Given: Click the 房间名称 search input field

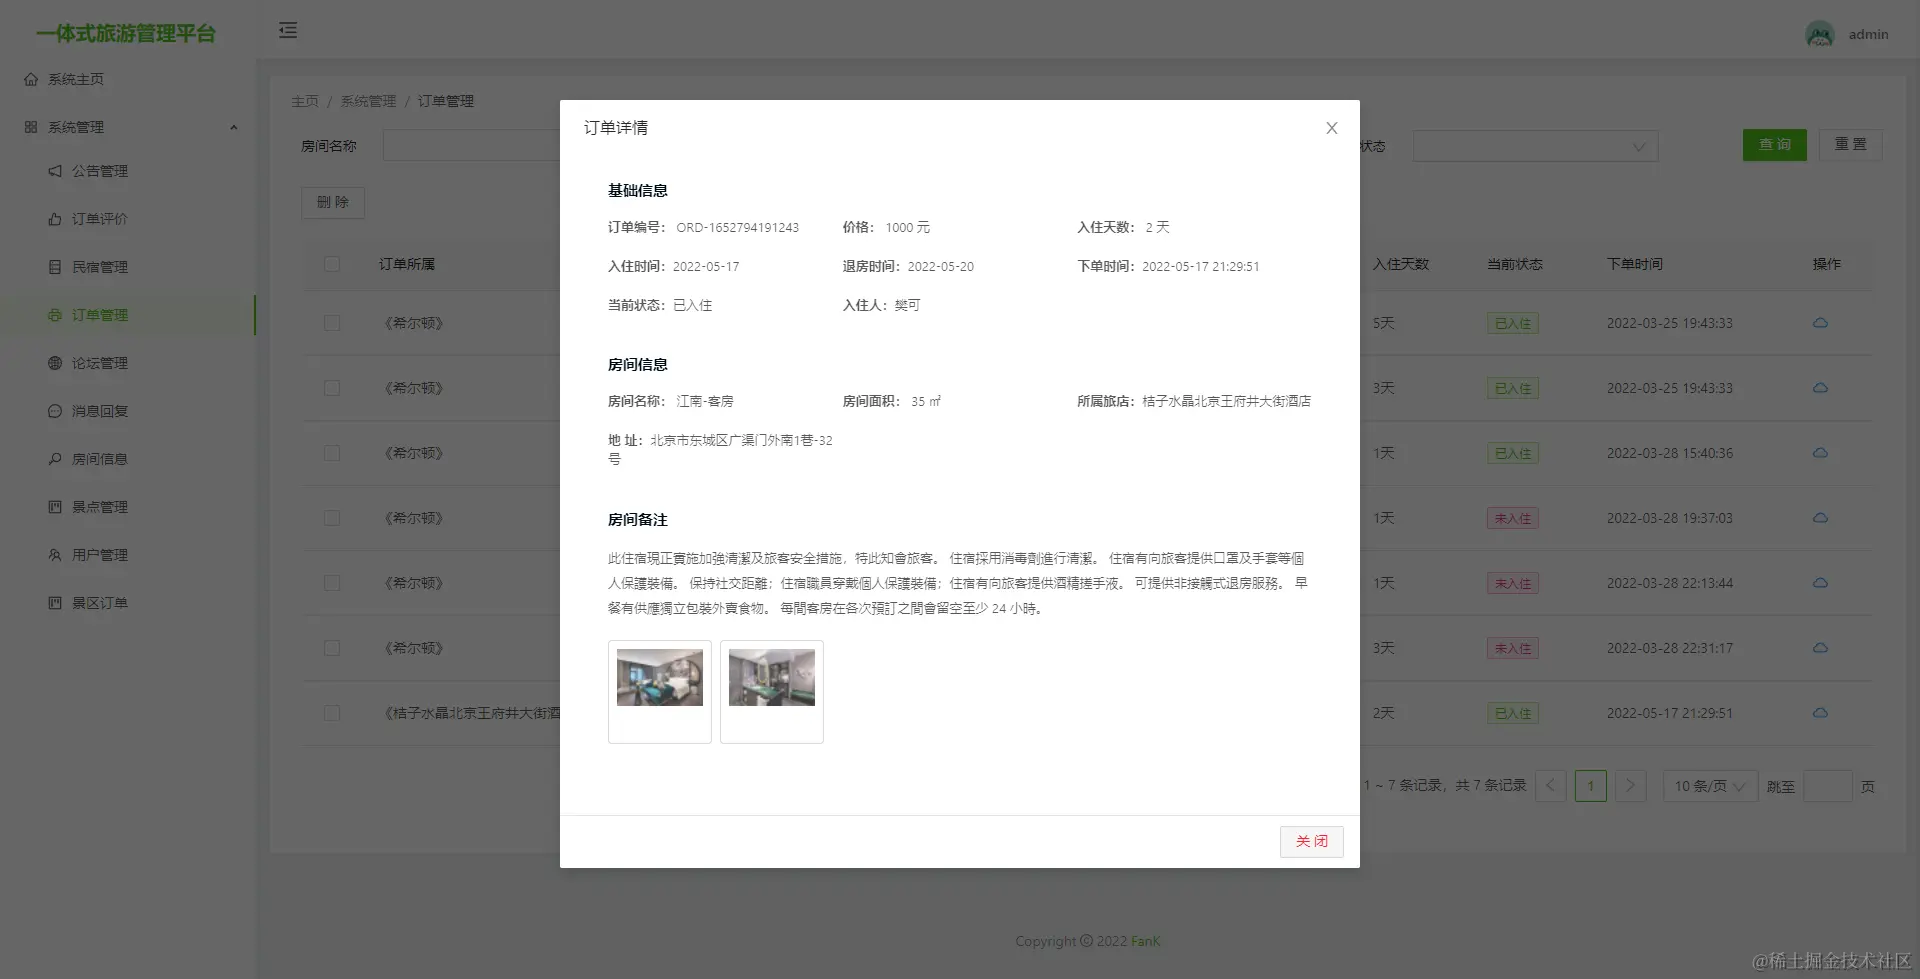Looking at the screenshot, I should [472, 146].
